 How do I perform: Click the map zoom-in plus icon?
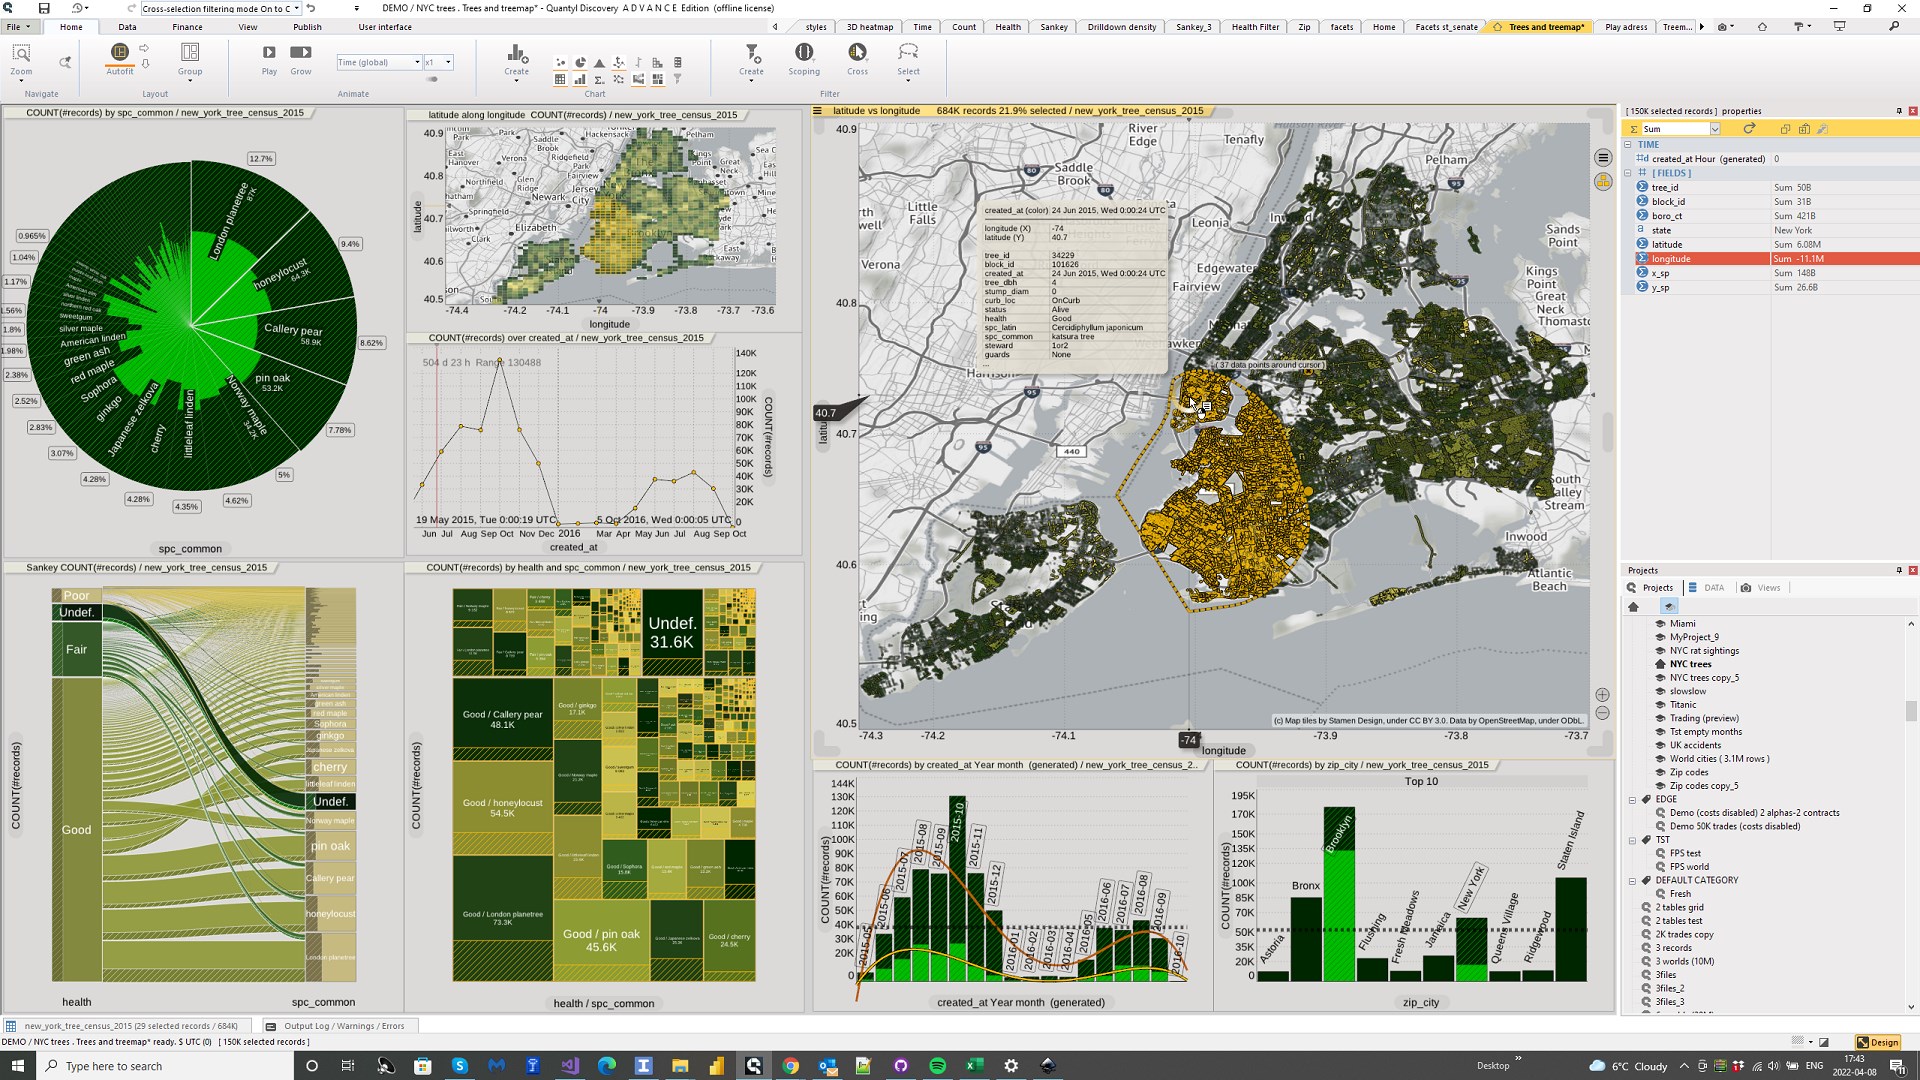(1602, 695)
